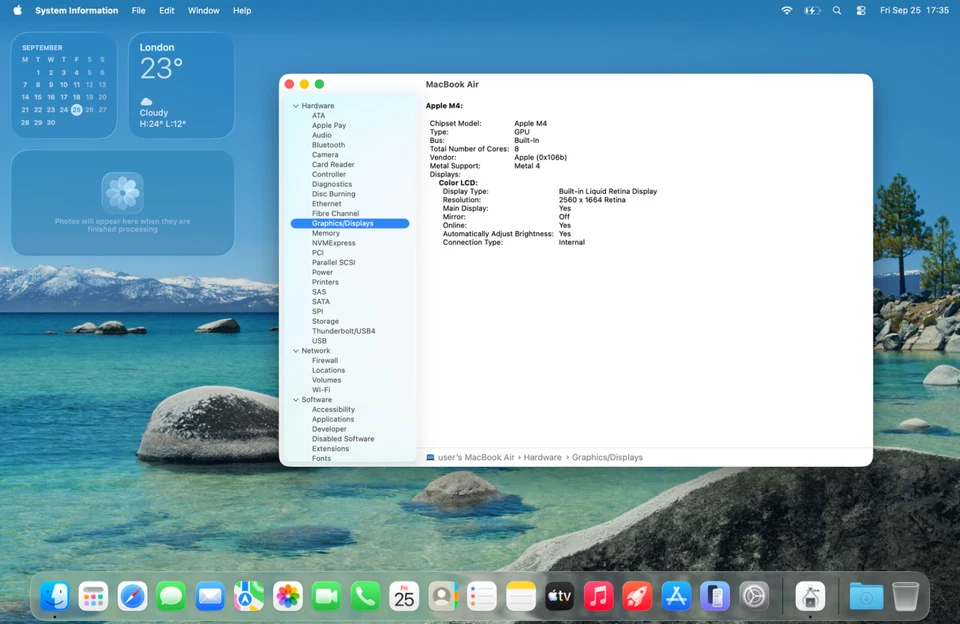Open Launchpad apps grid in dock
This screenshot has width=960, height=624.
click(x=94, y=596)
